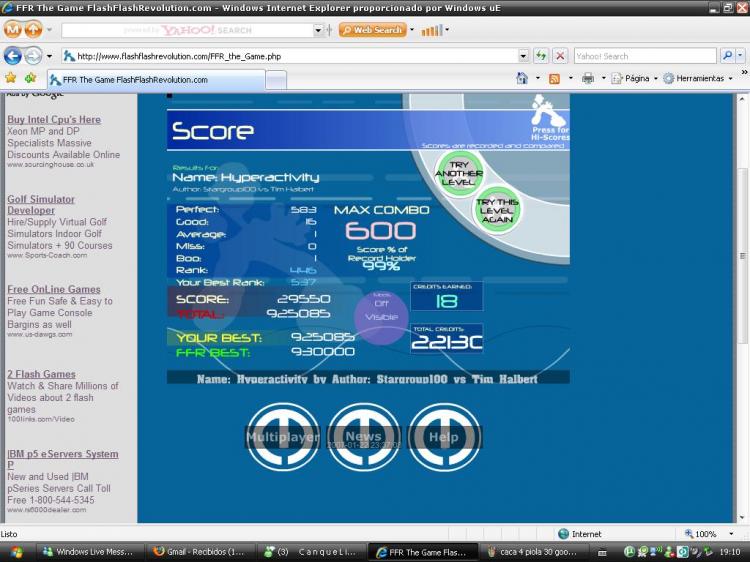This screenshot has height=562, width=750.
Task: Click the score value 29550
Action: click(x=304, y=299)
